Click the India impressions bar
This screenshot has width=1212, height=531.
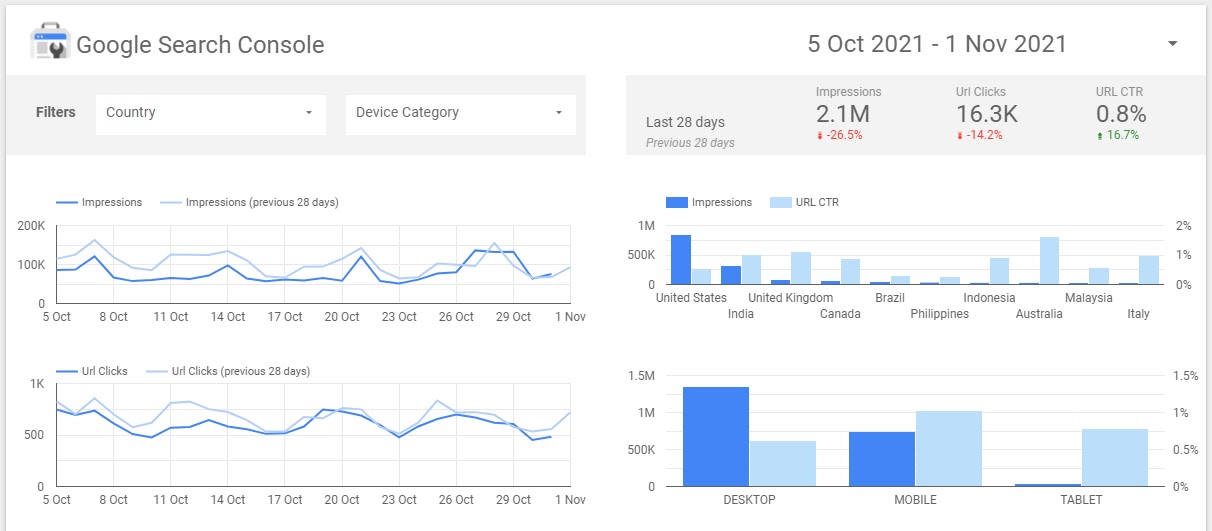[731, 275]
